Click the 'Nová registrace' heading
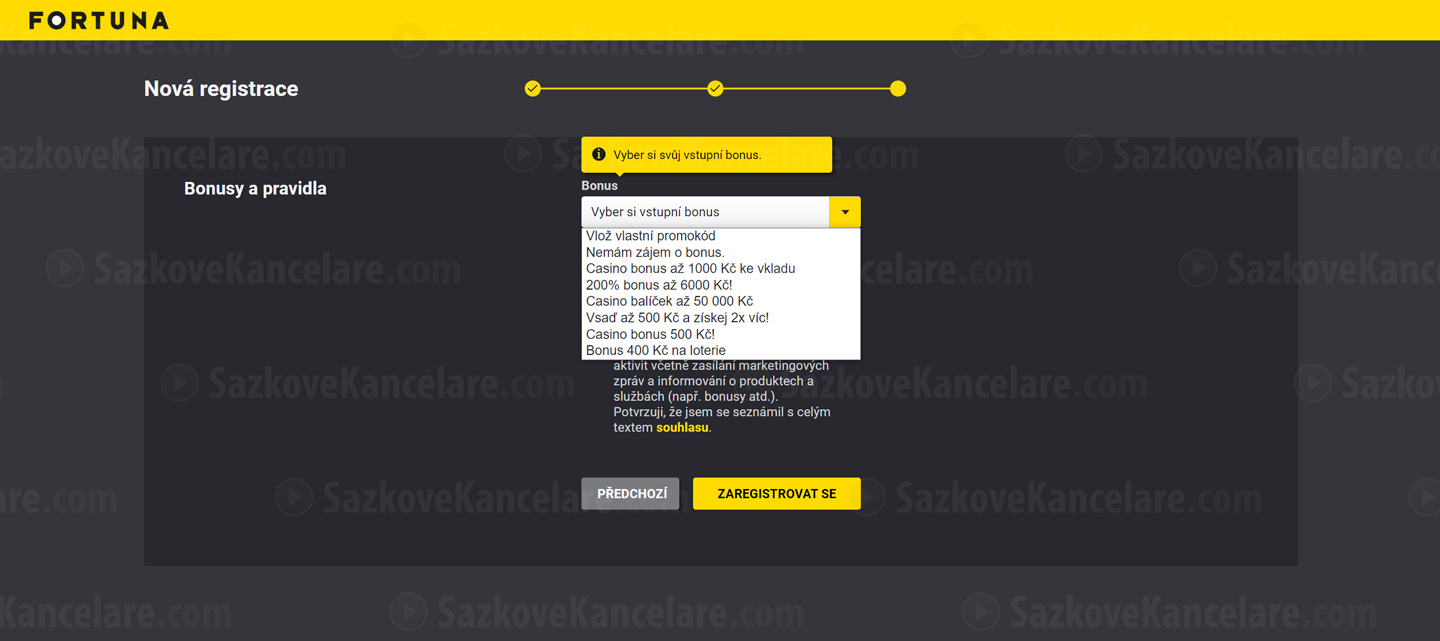This screenshot has width=1440, height=641. 221,89
